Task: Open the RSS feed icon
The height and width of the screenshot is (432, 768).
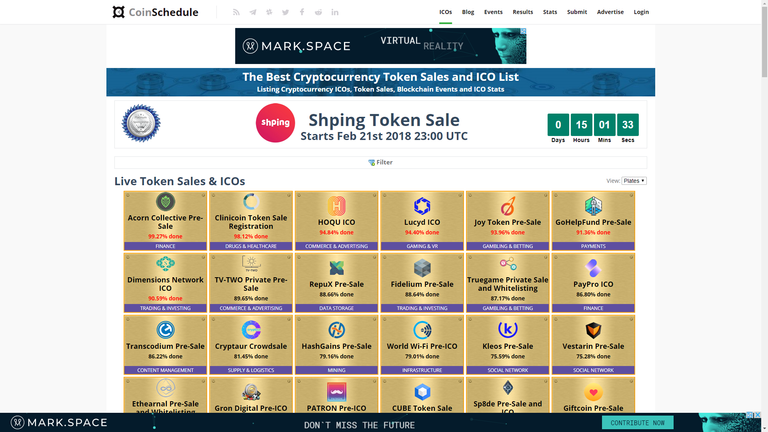Action: (x=236, y=12)
